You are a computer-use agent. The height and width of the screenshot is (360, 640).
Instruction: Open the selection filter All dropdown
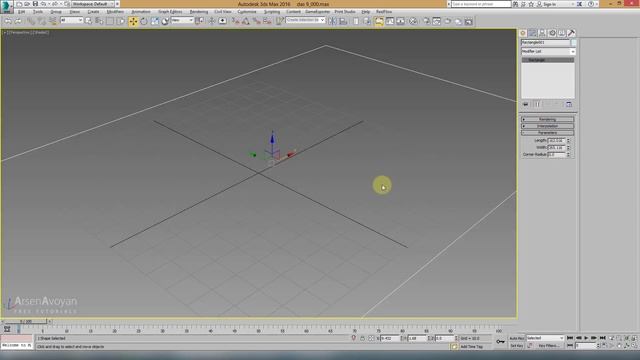click(x=71, y=20)
